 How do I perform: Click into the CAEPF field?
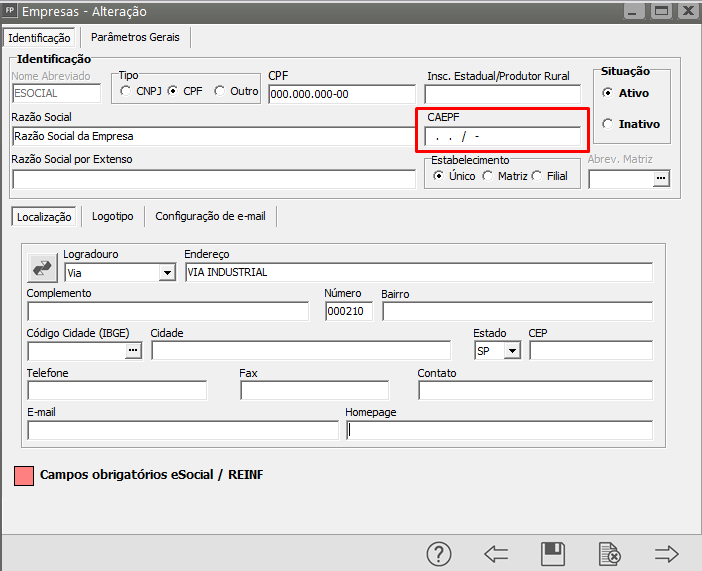click(x=501, y=136)
